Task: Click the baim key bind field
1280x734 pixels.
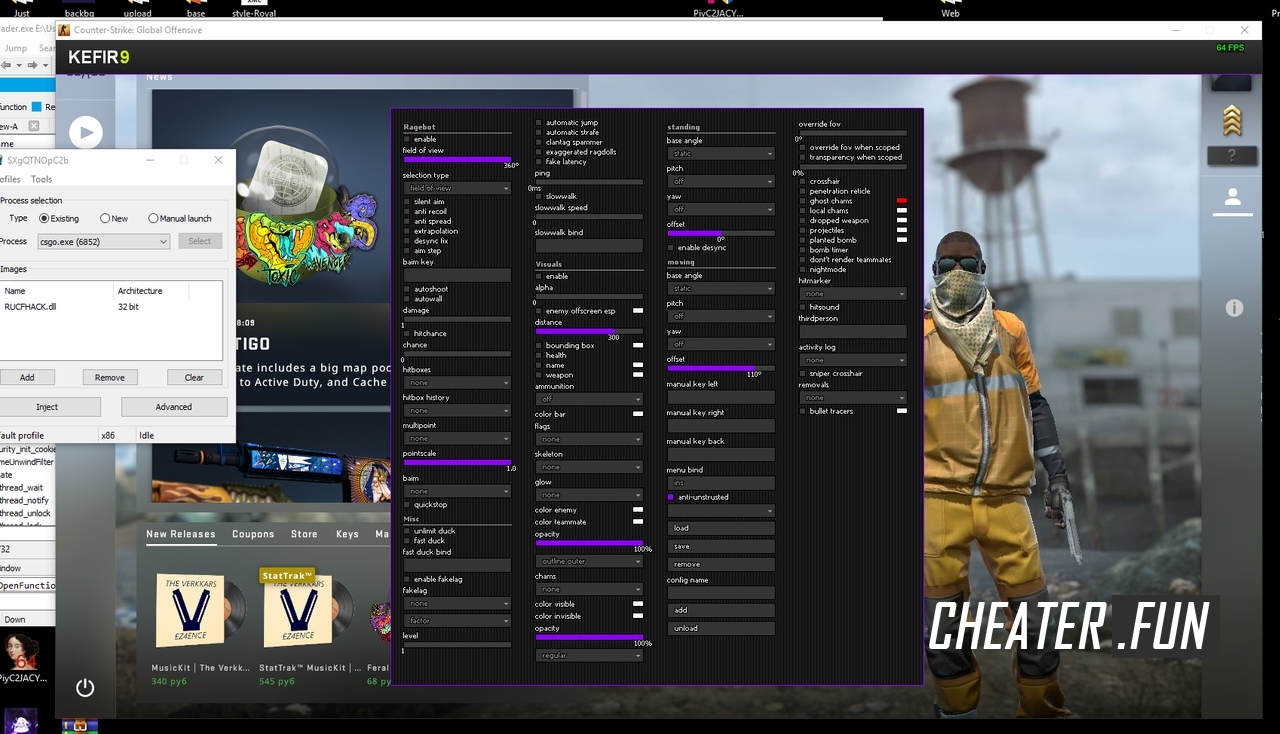Action: (x=457, y=275)
